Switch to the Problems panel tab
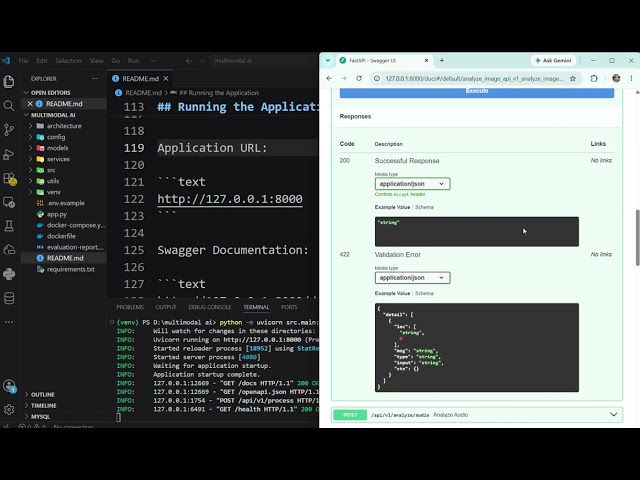The height and width of the screenshot is (480, 640). [130, 307]
